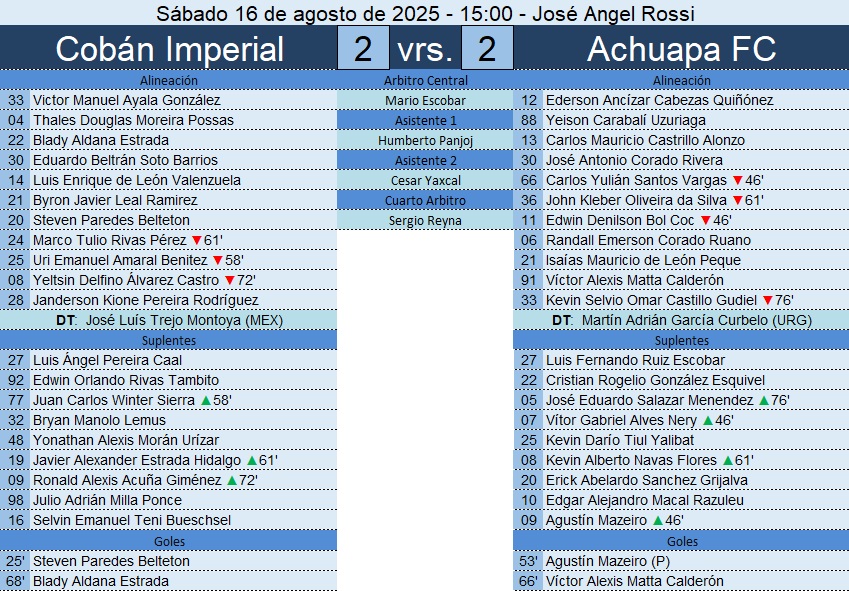Screen dimensions: 849x591
Task: Select the Cobán Imperial team name header
Action: click(169, 49)
